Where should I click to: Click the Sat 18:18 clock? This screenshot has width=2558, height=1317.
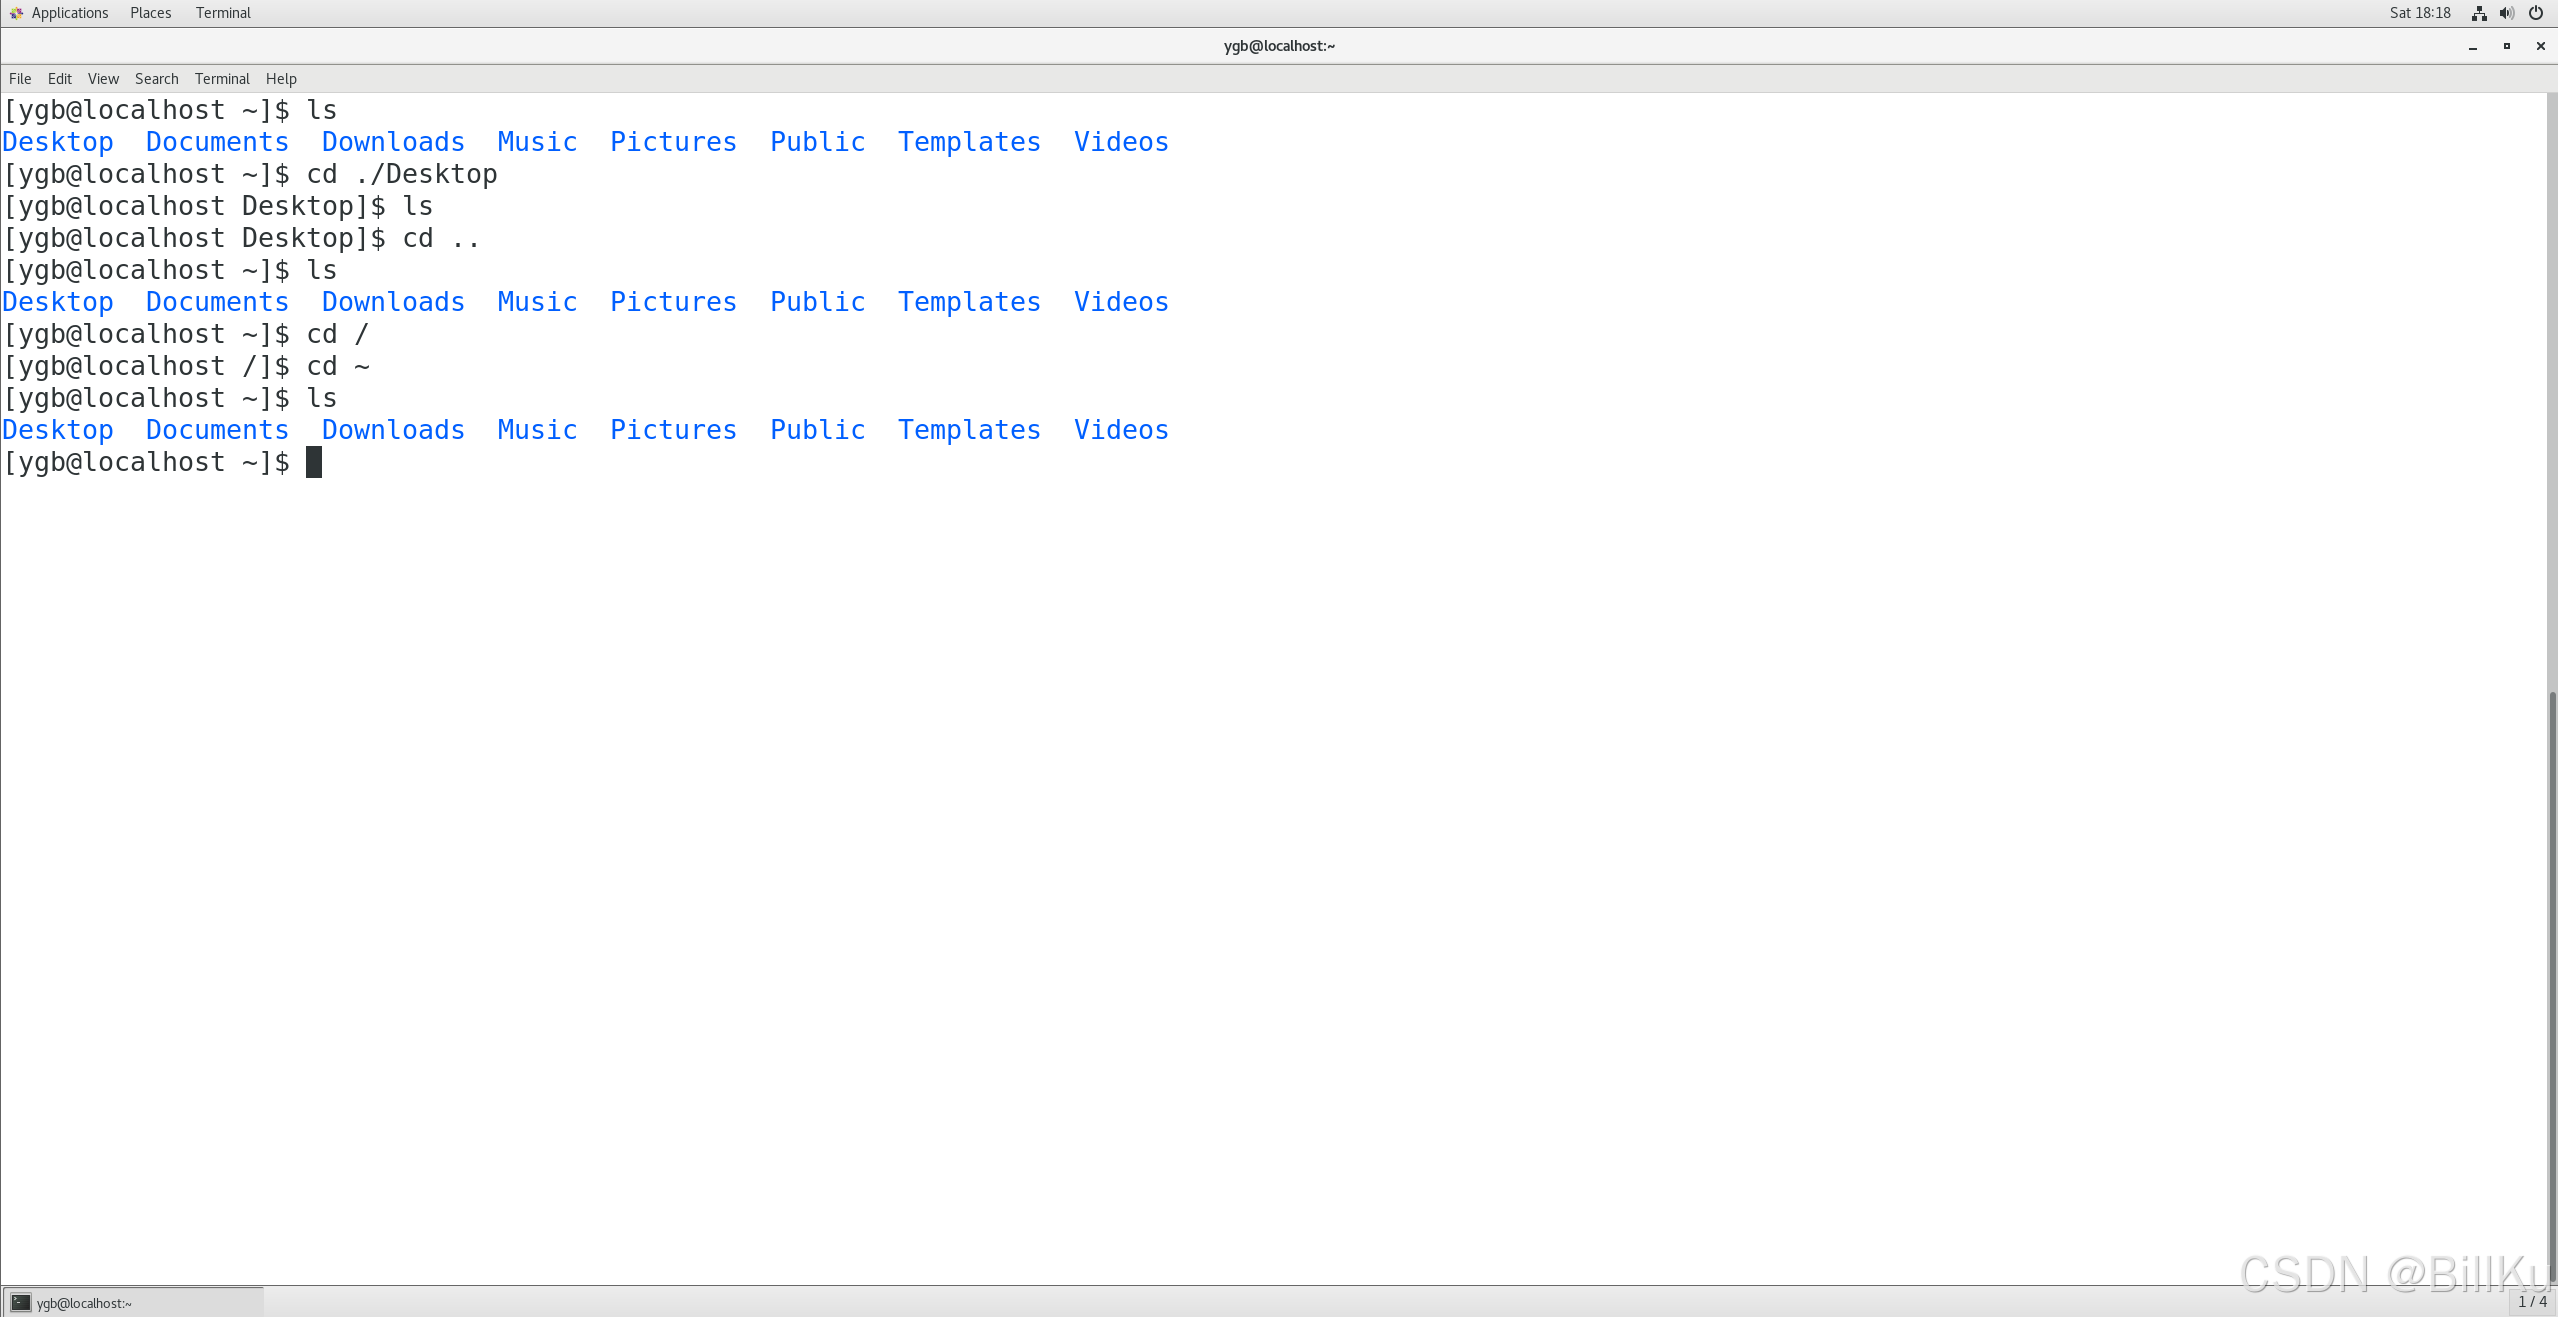tap(2420, 13)
